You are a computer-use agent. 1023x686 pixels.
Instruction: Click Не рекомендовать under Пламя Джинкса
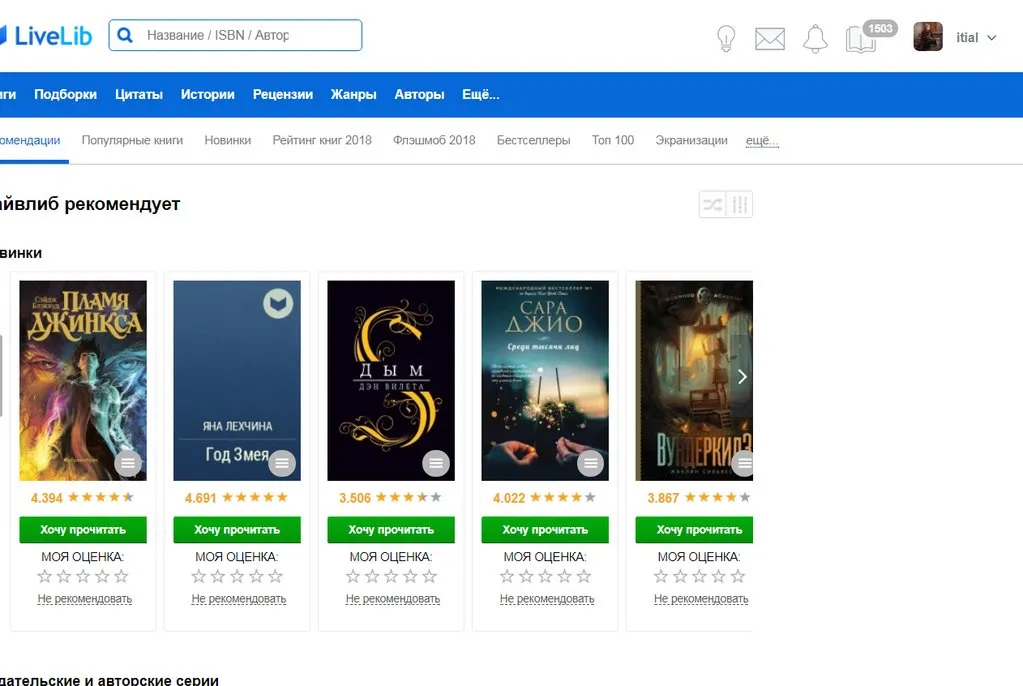point(85,599)
